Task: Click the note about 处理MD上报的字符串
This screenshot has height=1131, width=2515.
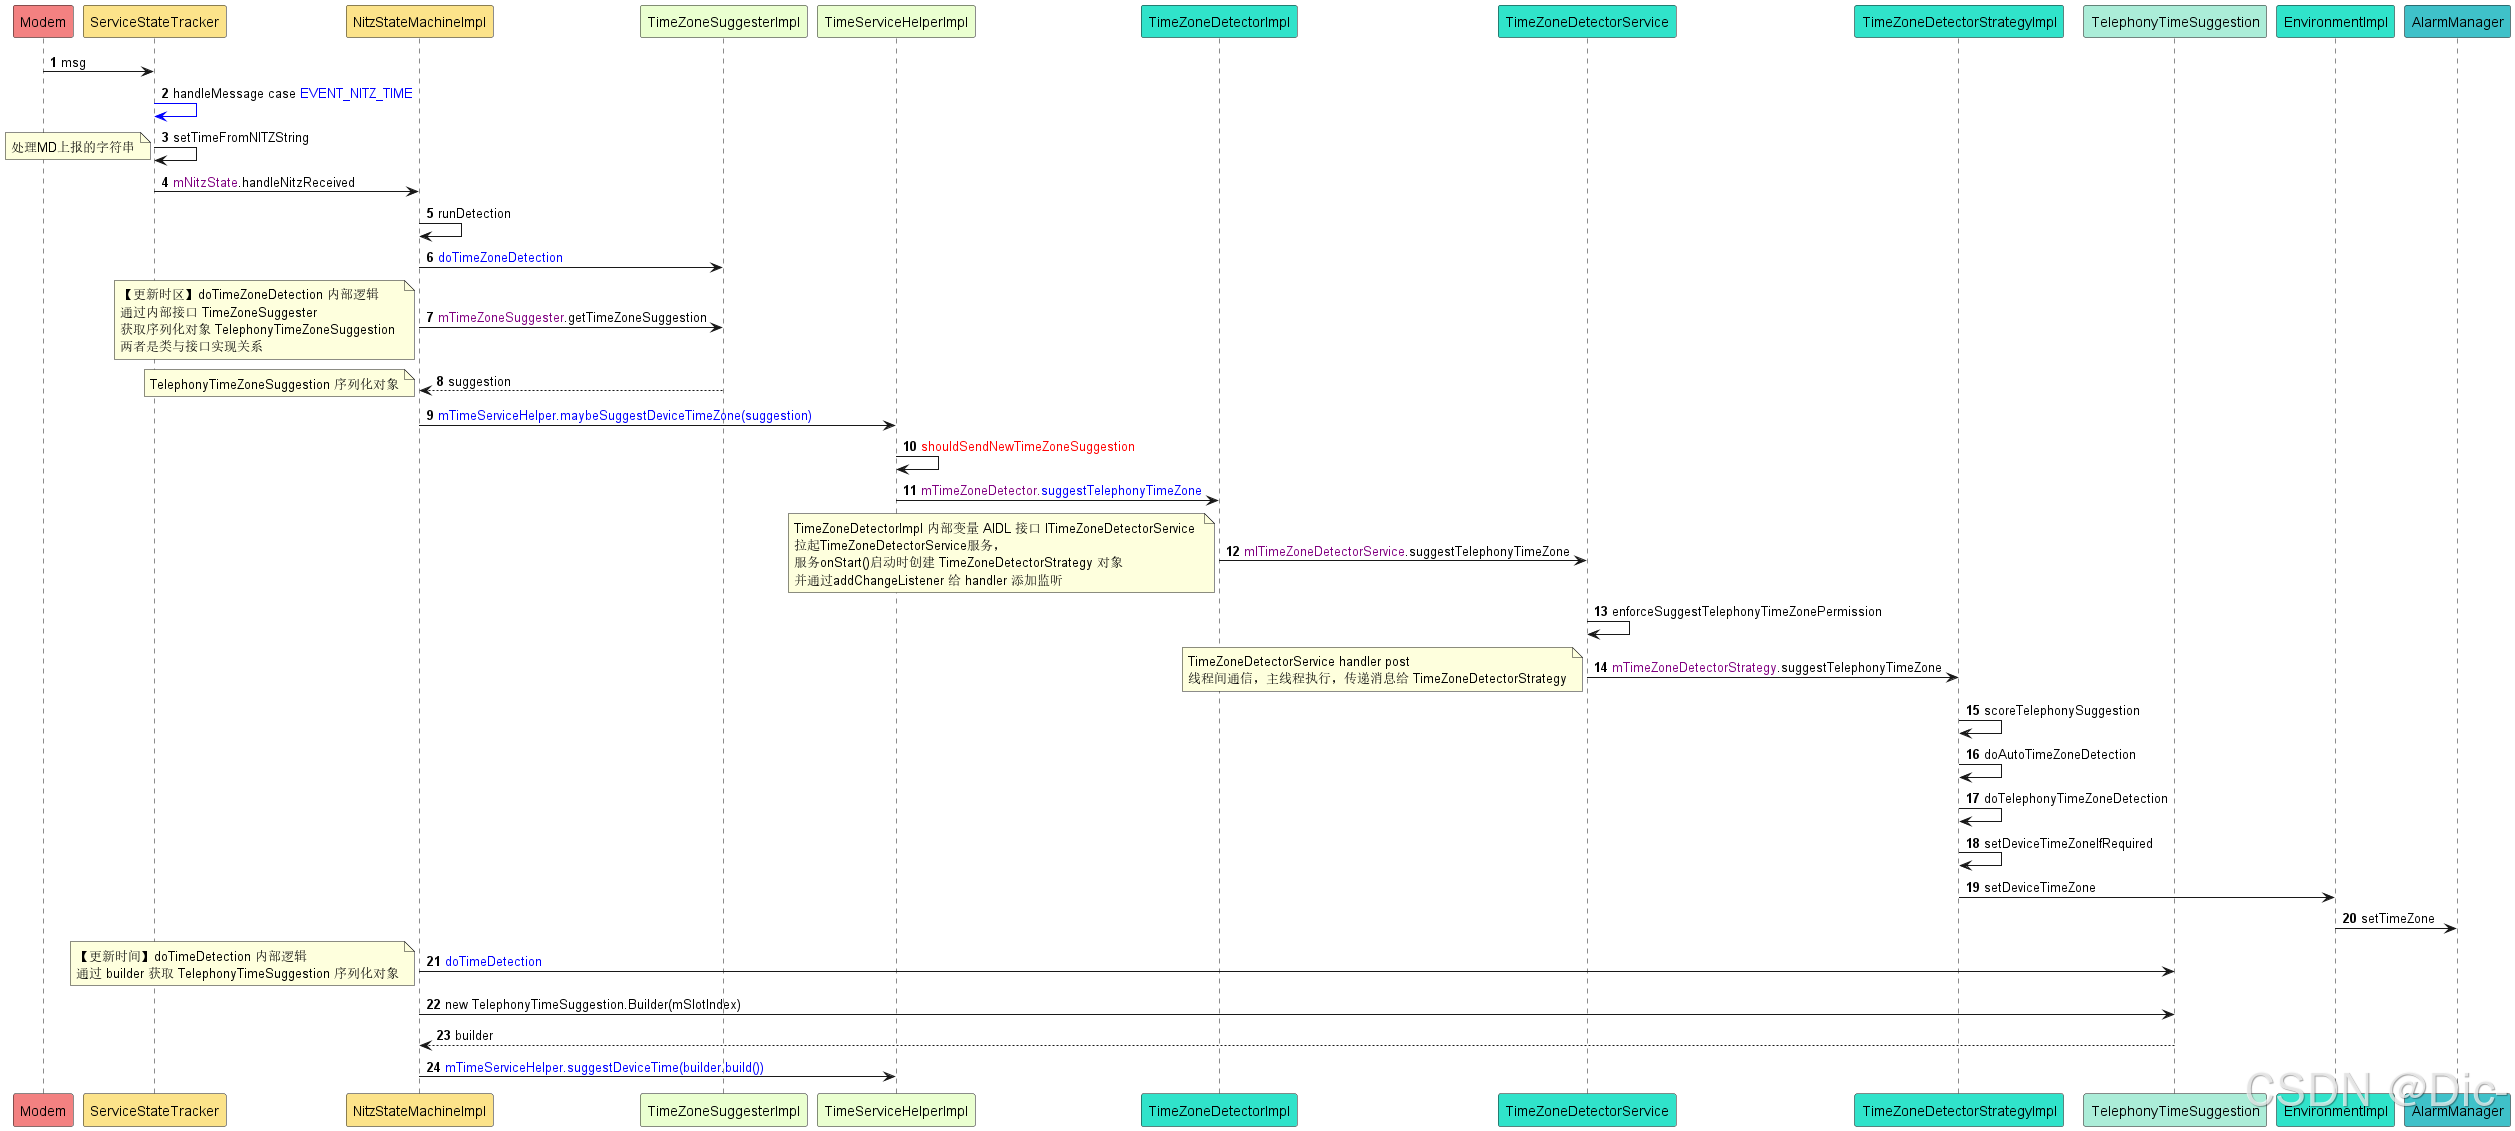Action: 76,147
